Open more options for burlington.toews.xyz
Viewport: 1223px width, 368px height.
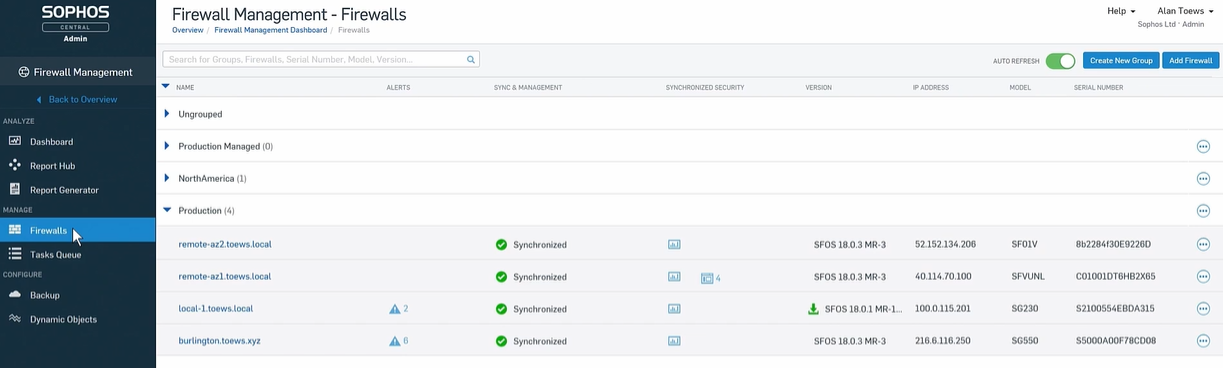point(1203,341)
